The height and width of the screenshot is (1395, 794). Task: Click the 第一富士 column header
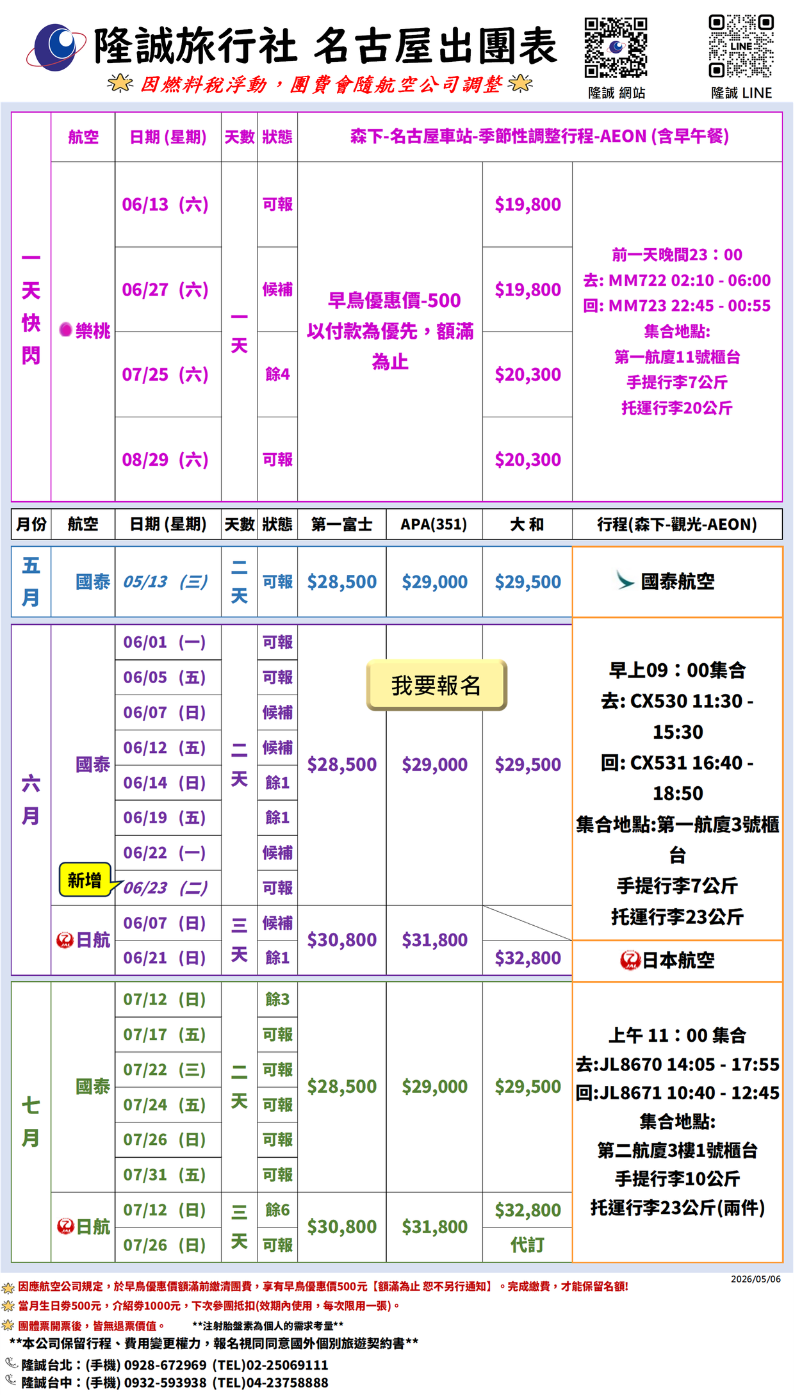tap(342, 524)
